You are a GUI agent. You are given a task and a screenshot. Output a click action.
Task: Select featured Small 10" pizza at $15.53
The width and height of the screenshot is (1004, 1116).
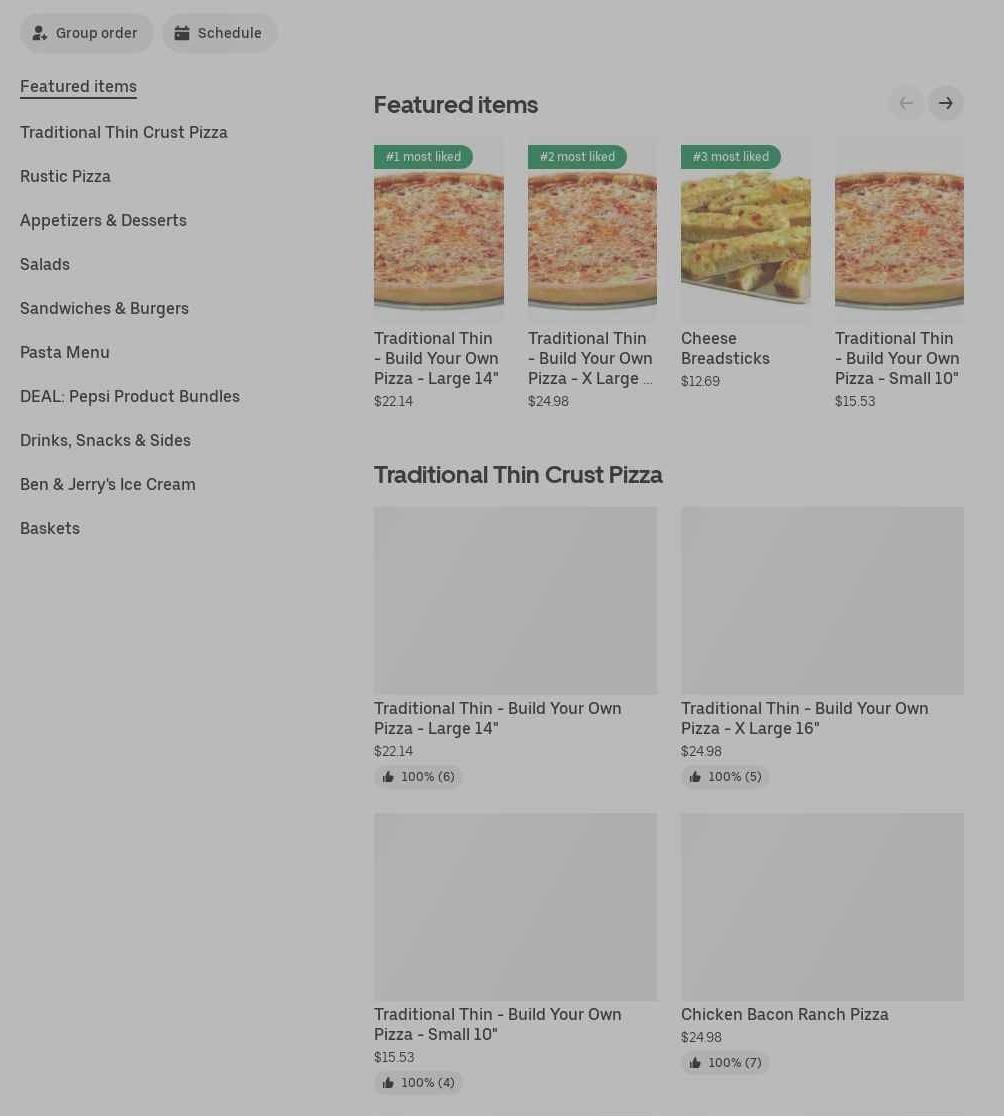[899, 273]
